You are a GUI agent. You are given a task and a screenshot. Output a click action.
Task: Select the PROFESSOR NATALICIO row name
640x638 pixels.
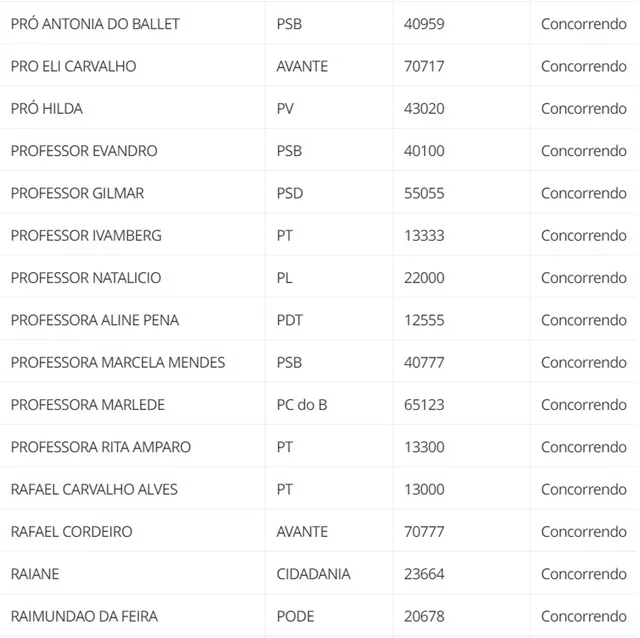tap(86, 278)
